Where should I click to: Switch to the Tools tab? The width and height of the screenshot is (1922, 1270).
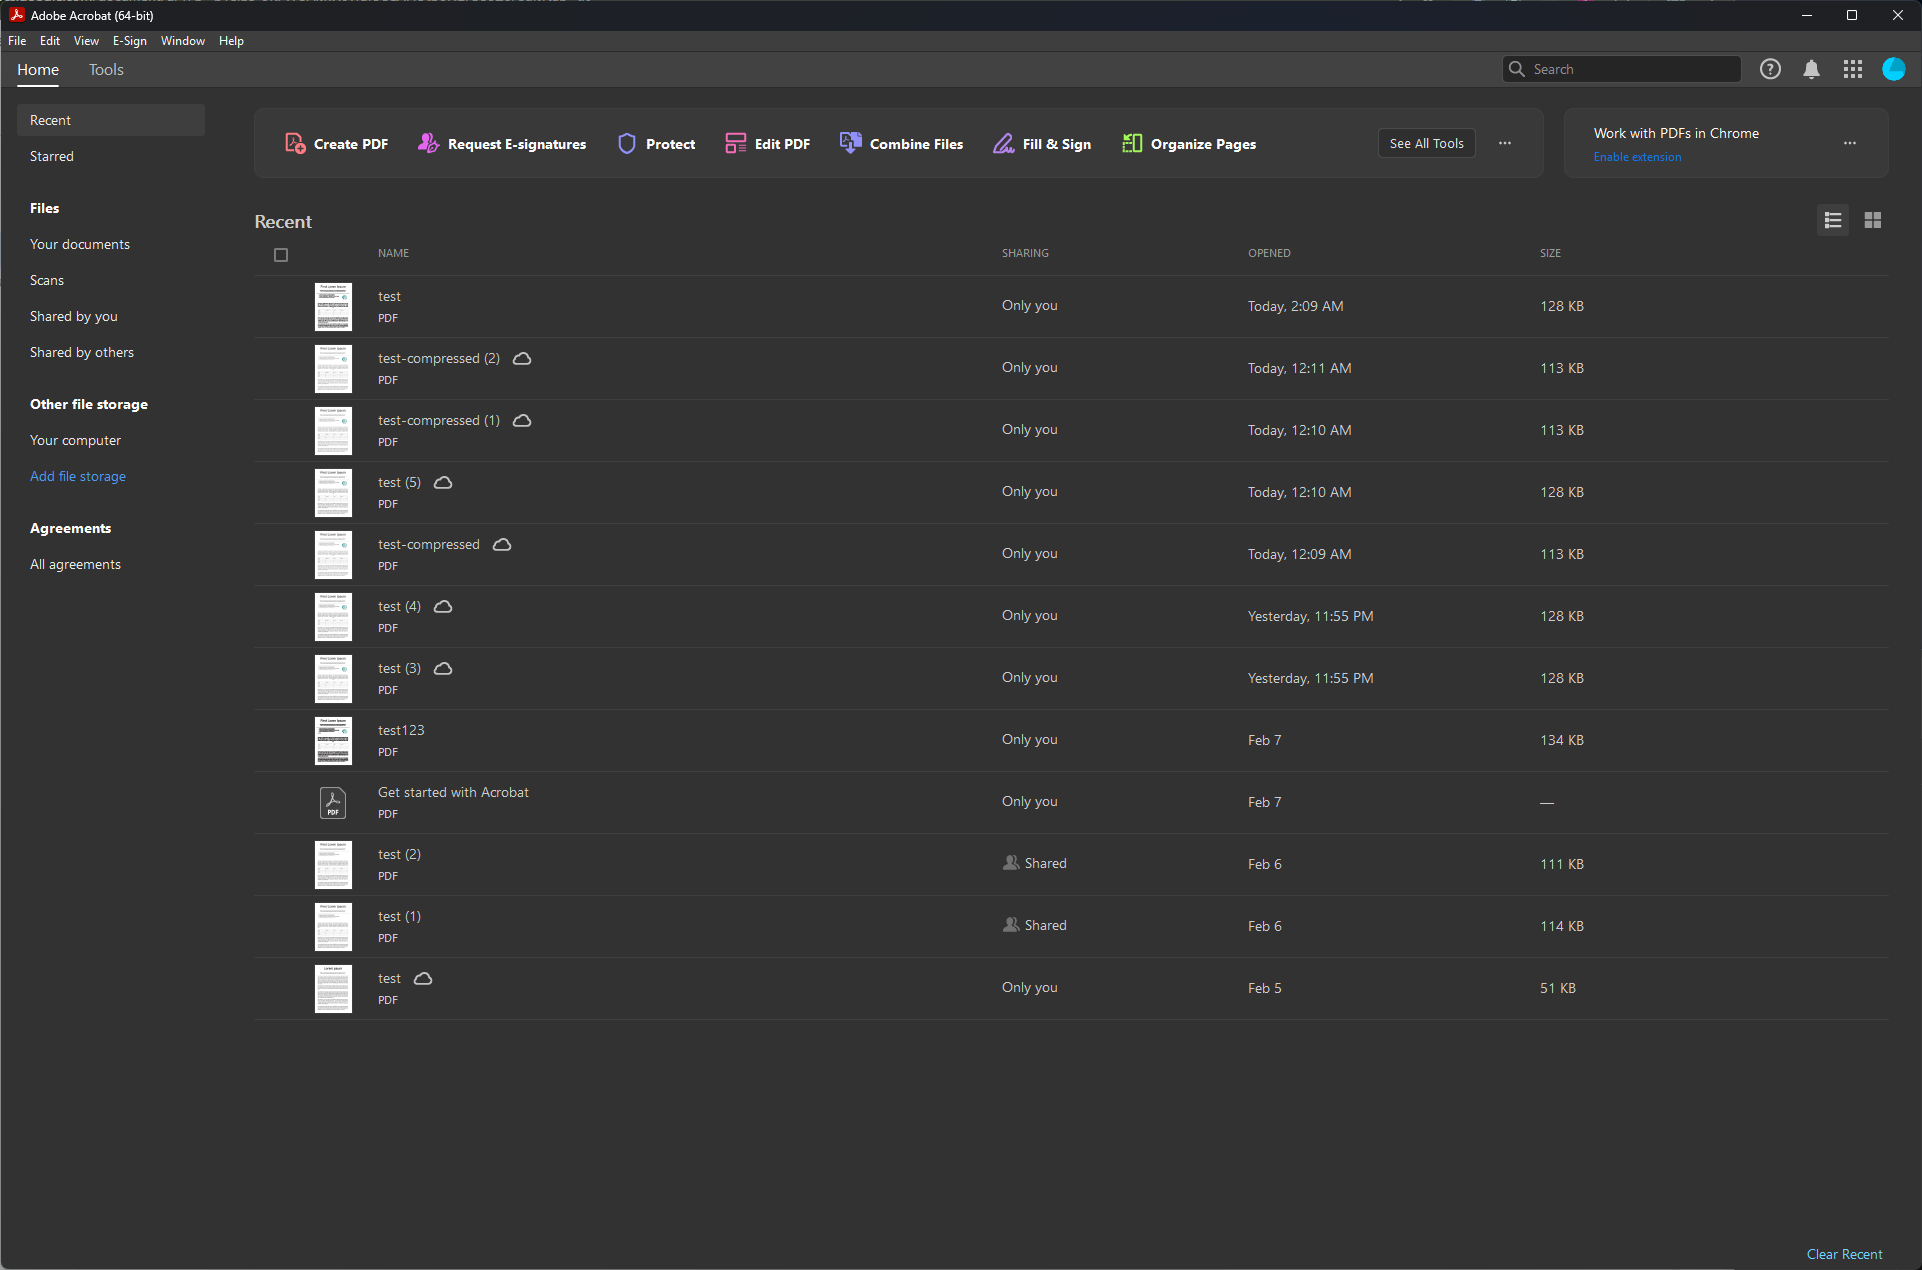point(106,70)
